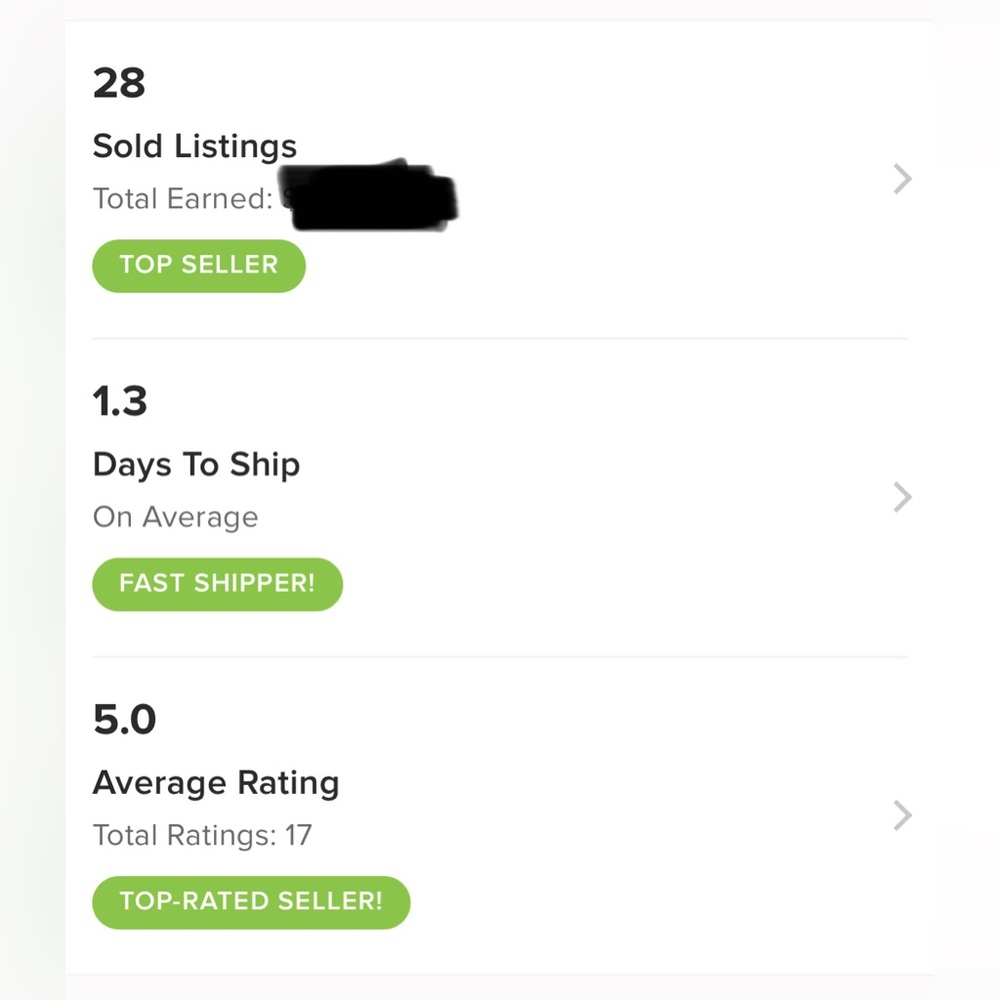Screen dimensions: 1000x1000
Task: Expand Days To Ship row chevron
Action: point(902,497)
